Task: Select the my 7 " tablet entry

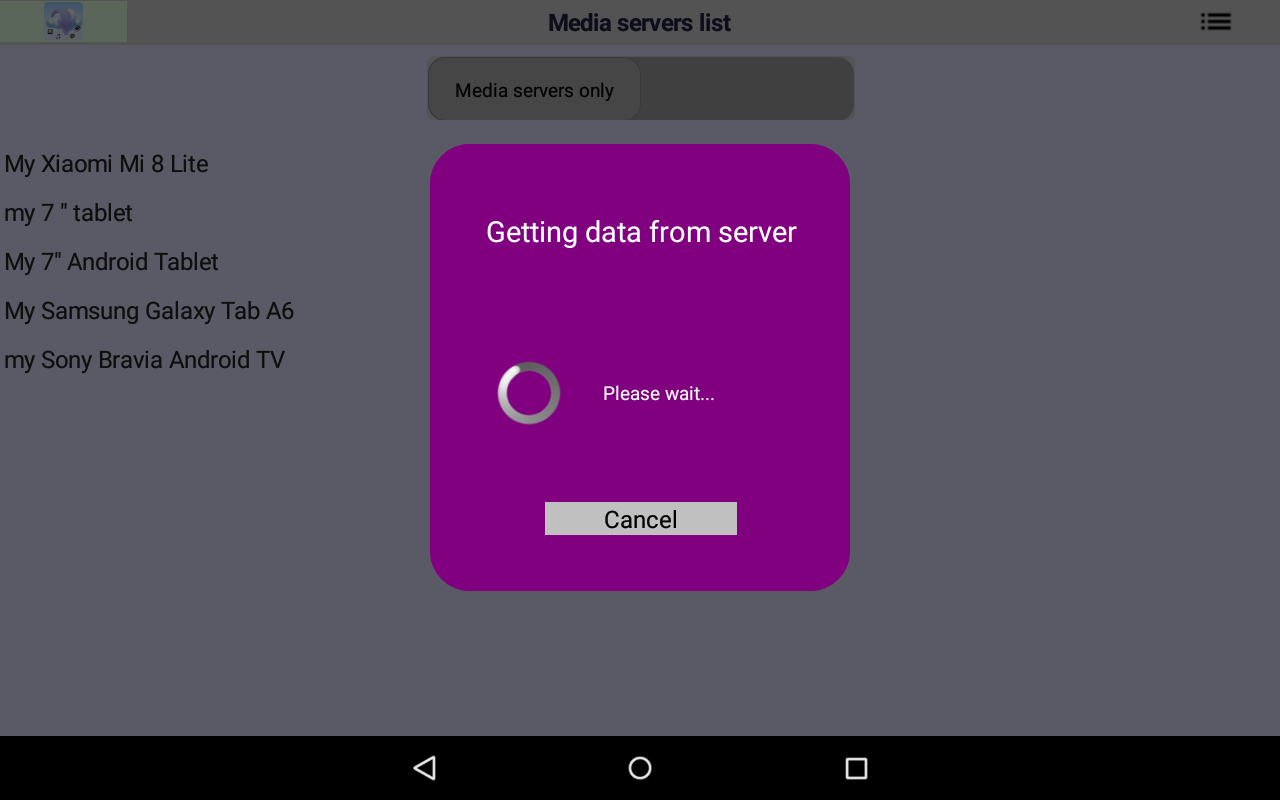Action: point(68,213)
